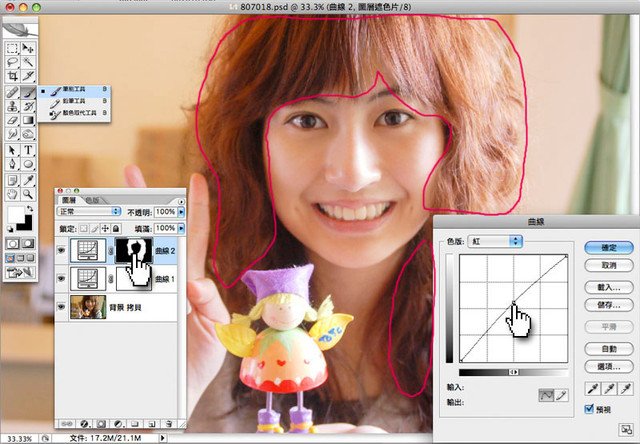Hide the 背景 拷貝 layer eye

pos(61,306)
